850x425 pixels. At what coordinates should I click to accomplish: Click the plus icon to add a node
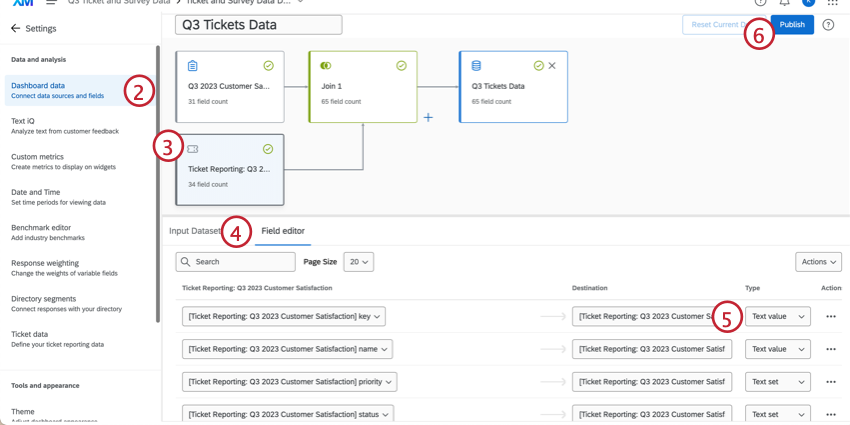click(x=428, y=117)
